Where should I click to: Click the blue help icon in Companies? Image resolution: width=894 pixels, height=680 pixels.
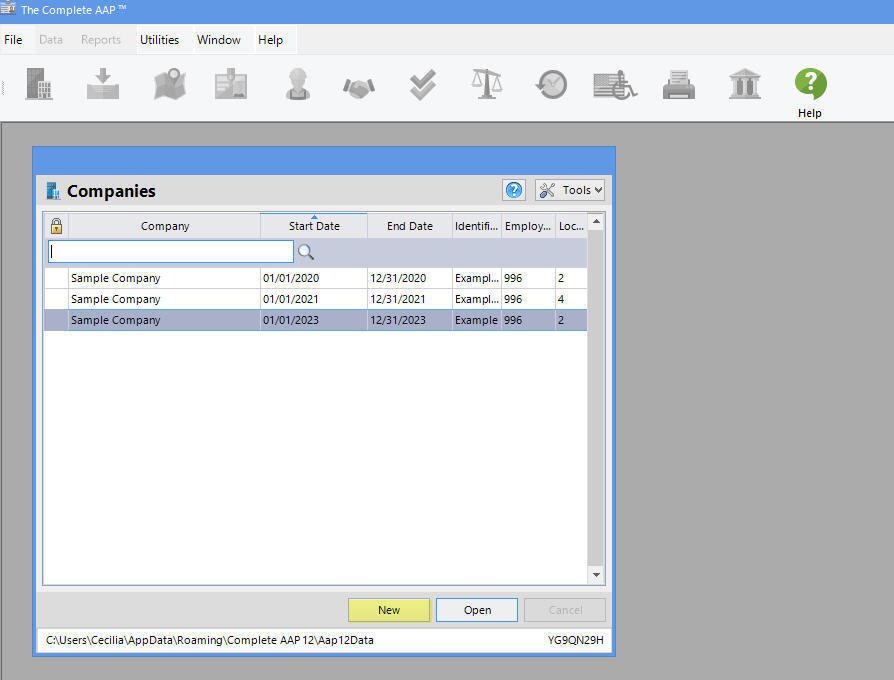pos(514,190)
